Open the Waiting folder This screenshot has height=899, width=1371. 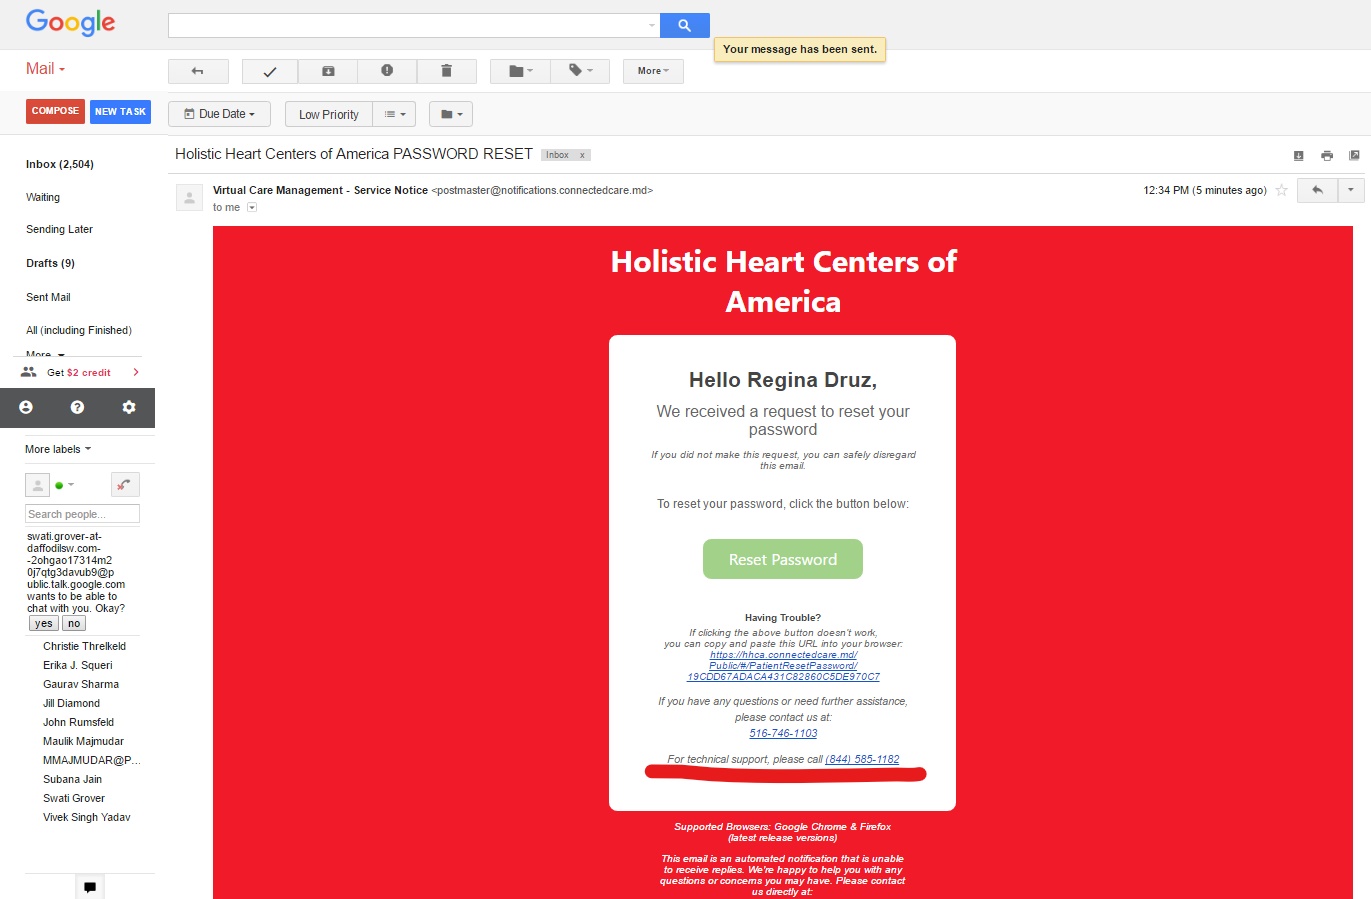click(43, 197)
